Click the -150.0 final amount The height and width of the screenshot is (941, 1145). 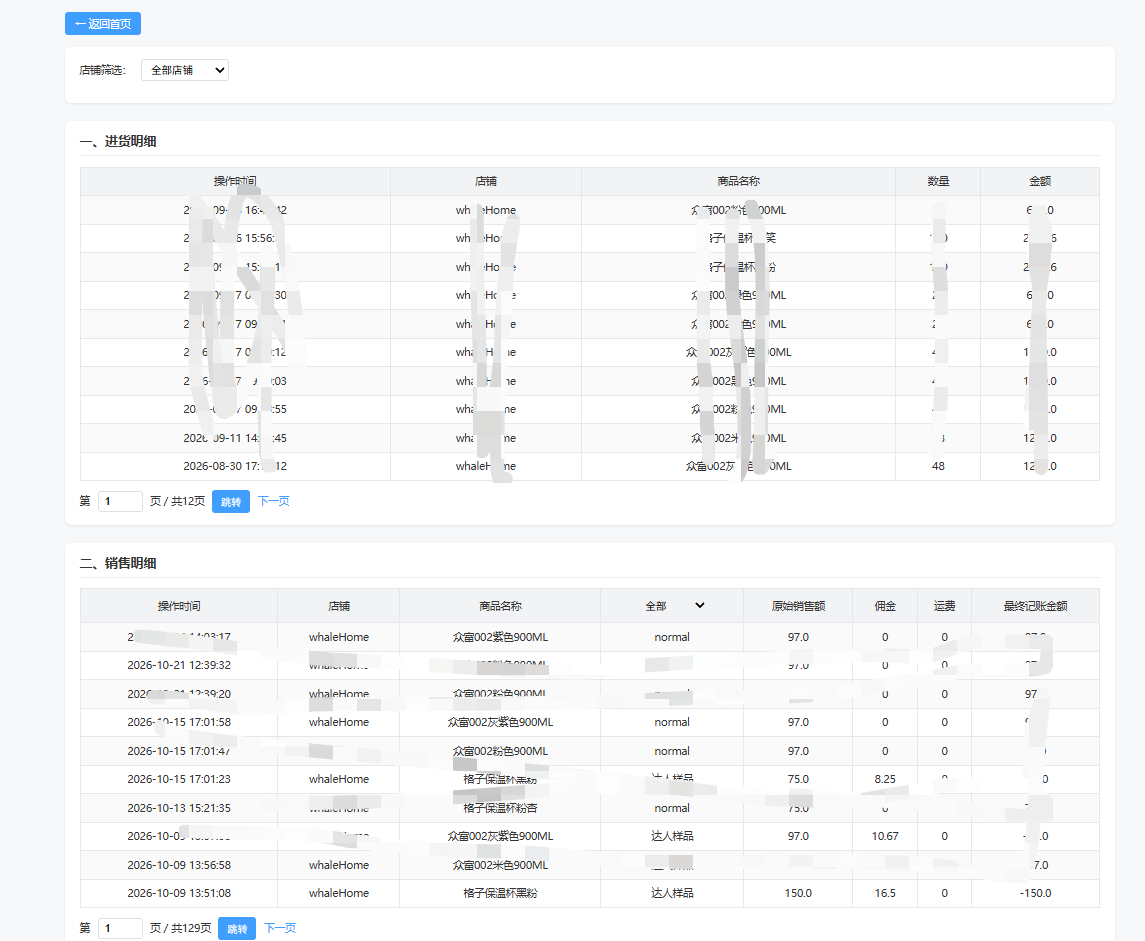(1035, 894)
